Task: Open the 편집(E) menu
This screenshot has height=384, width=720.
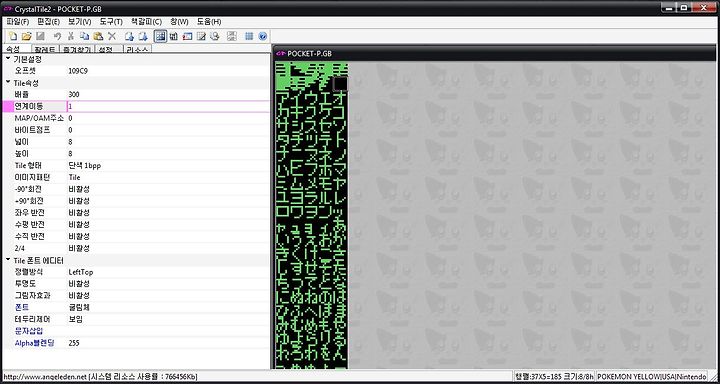Action: [48, 22]
